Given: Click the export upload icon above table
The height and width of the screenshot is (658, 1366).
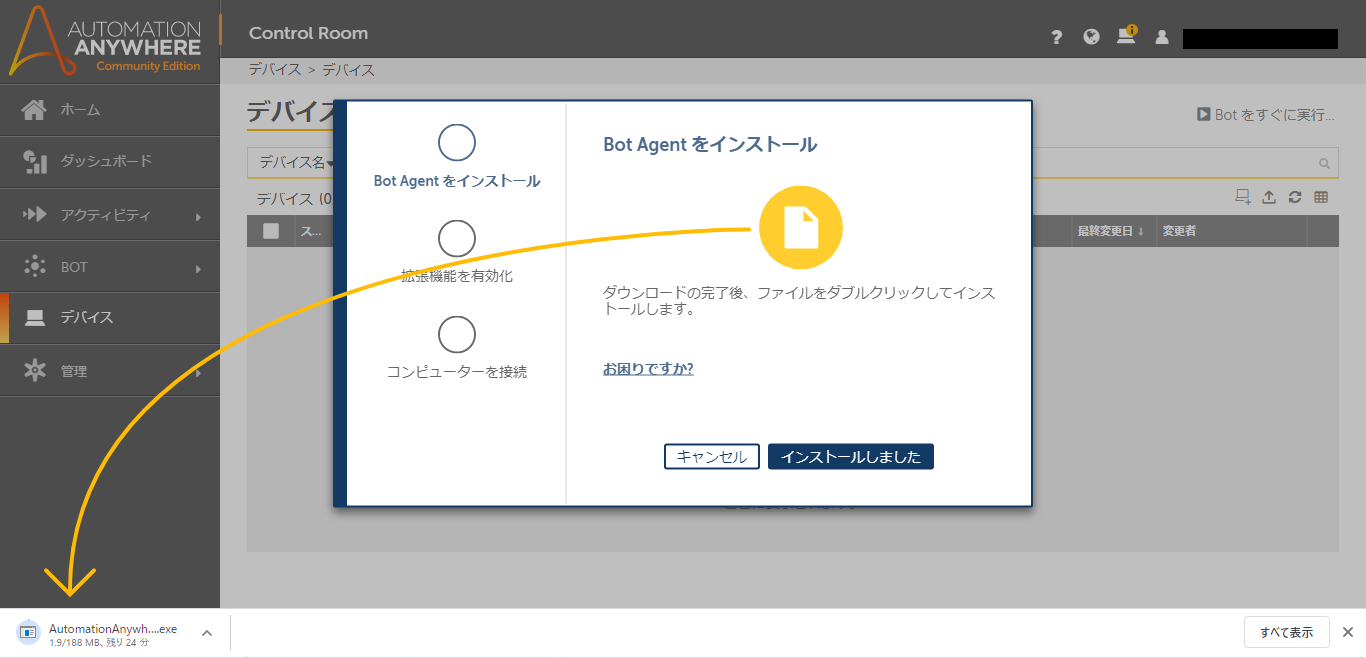Looking at the screenshot, I should coord(1269,197).
